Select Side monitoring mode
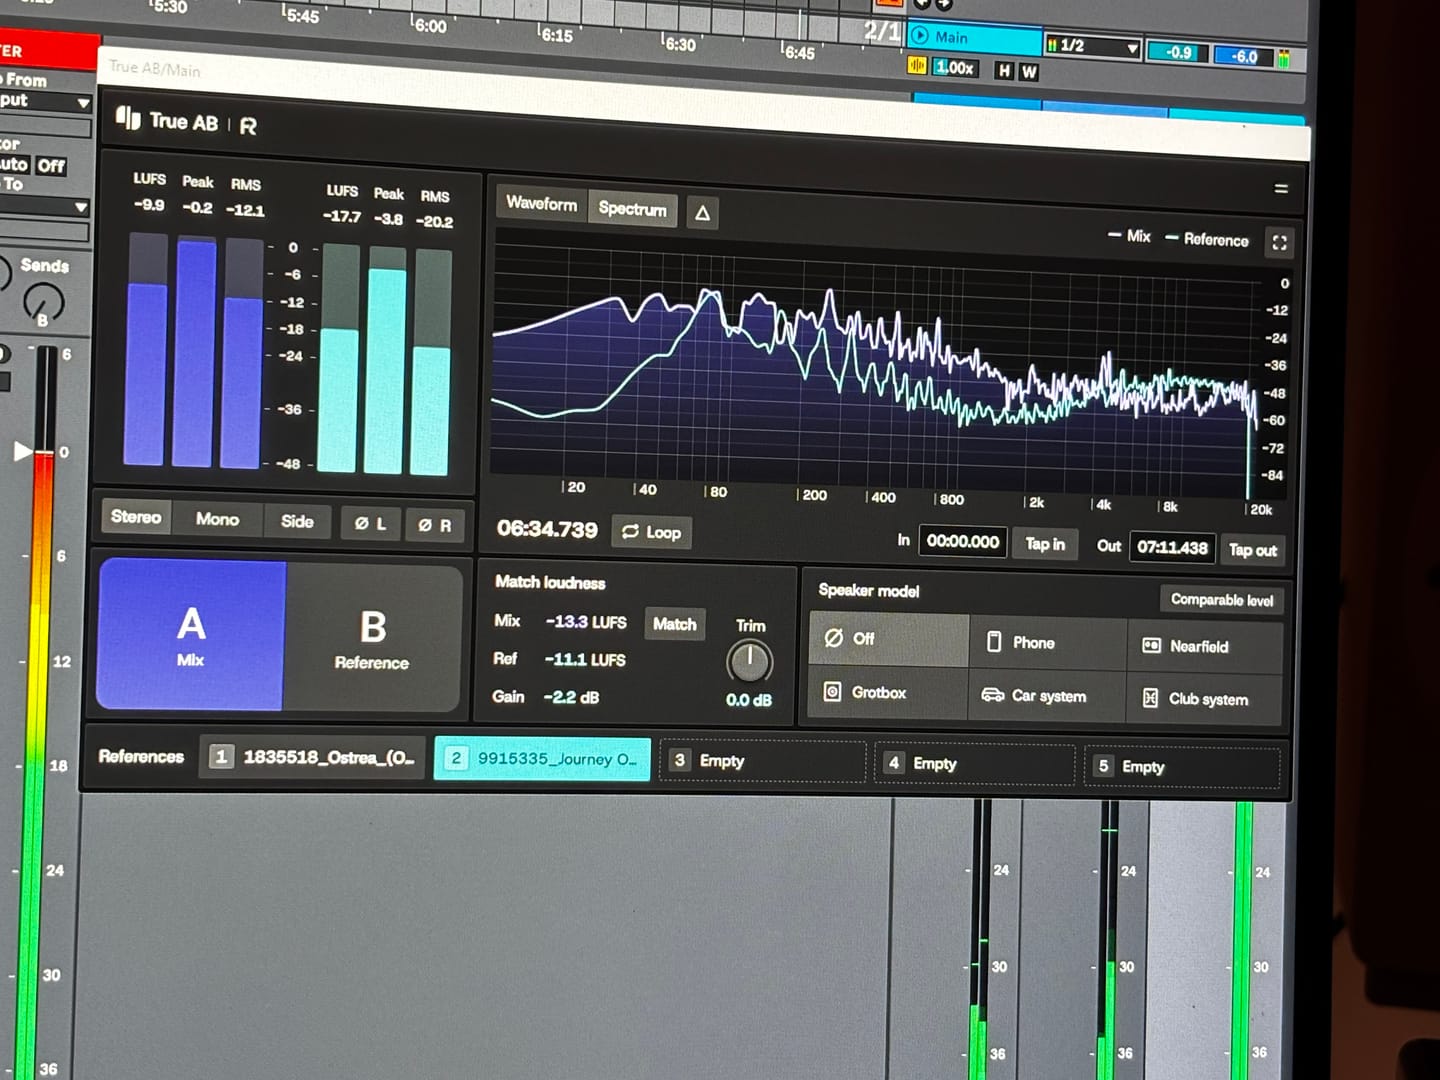The height and width of the screenshot is (1080, 1440). pyautogui.click(x=297, y=521)
